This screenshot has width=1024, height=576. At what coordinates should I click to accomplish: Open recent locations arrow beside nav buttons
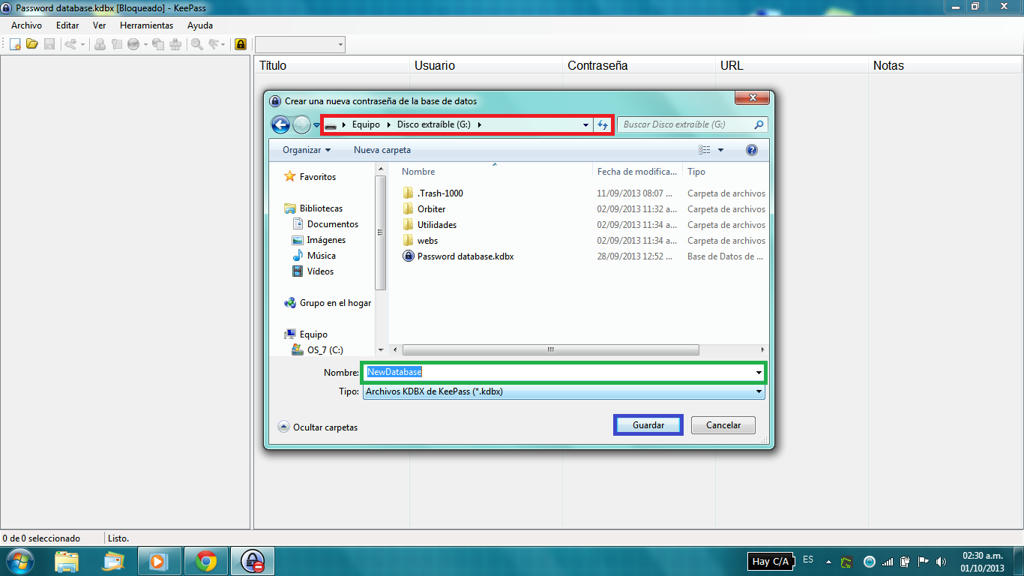click(x=317, y=125)
